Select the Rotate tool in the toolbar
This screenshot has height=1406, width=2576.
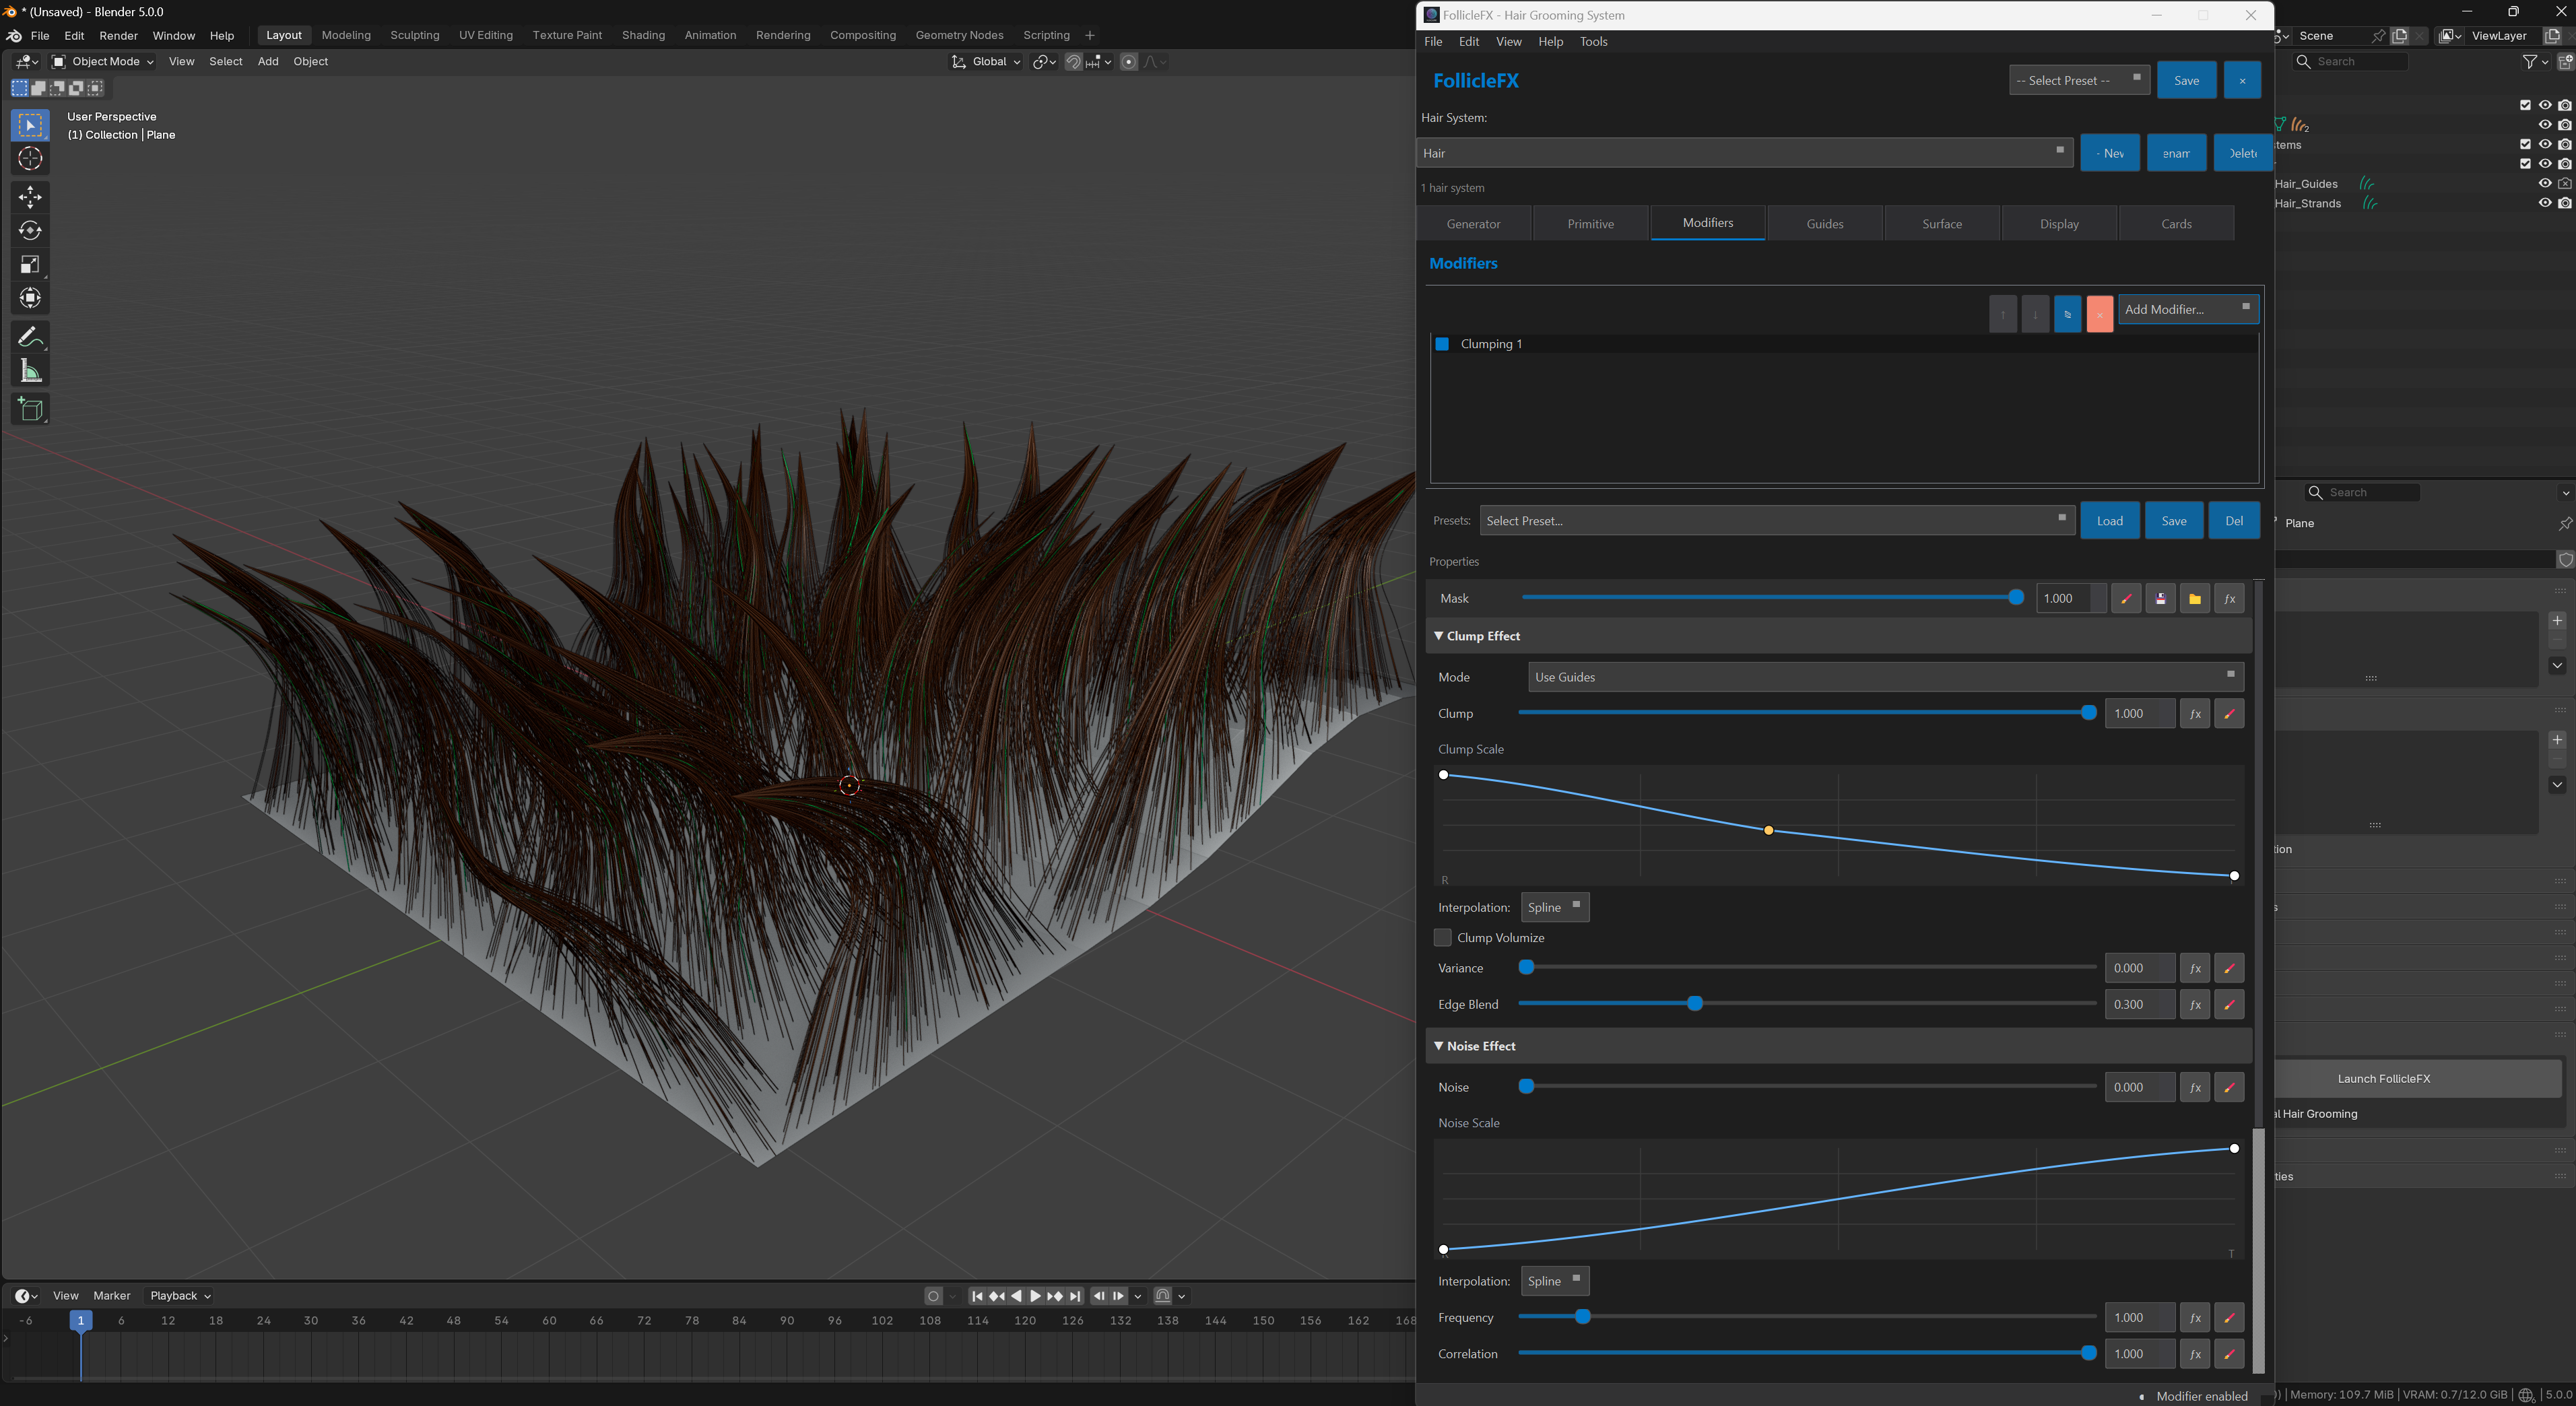pyautogui.click(x=30, y=230)
